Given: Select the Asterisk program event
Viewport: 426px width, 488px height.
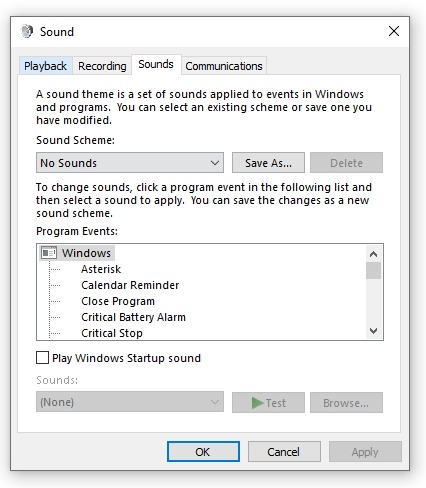Looking at the screenshot, I should tap(101, 269).
